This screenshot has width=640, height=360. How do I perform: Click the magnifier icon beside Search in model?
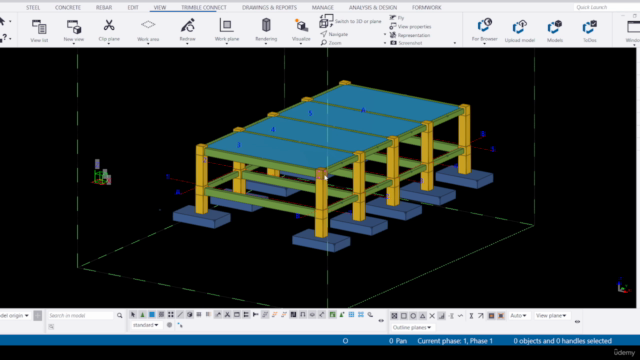coord(120,316)
